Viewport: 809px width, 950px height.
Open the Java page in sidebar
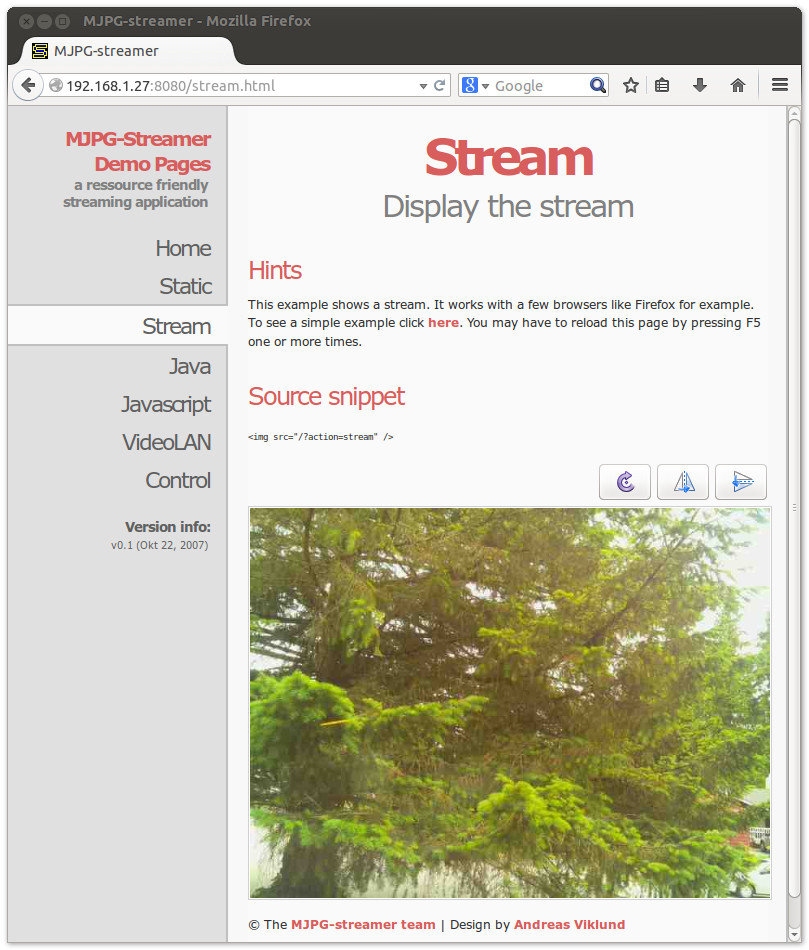point(190,367)
